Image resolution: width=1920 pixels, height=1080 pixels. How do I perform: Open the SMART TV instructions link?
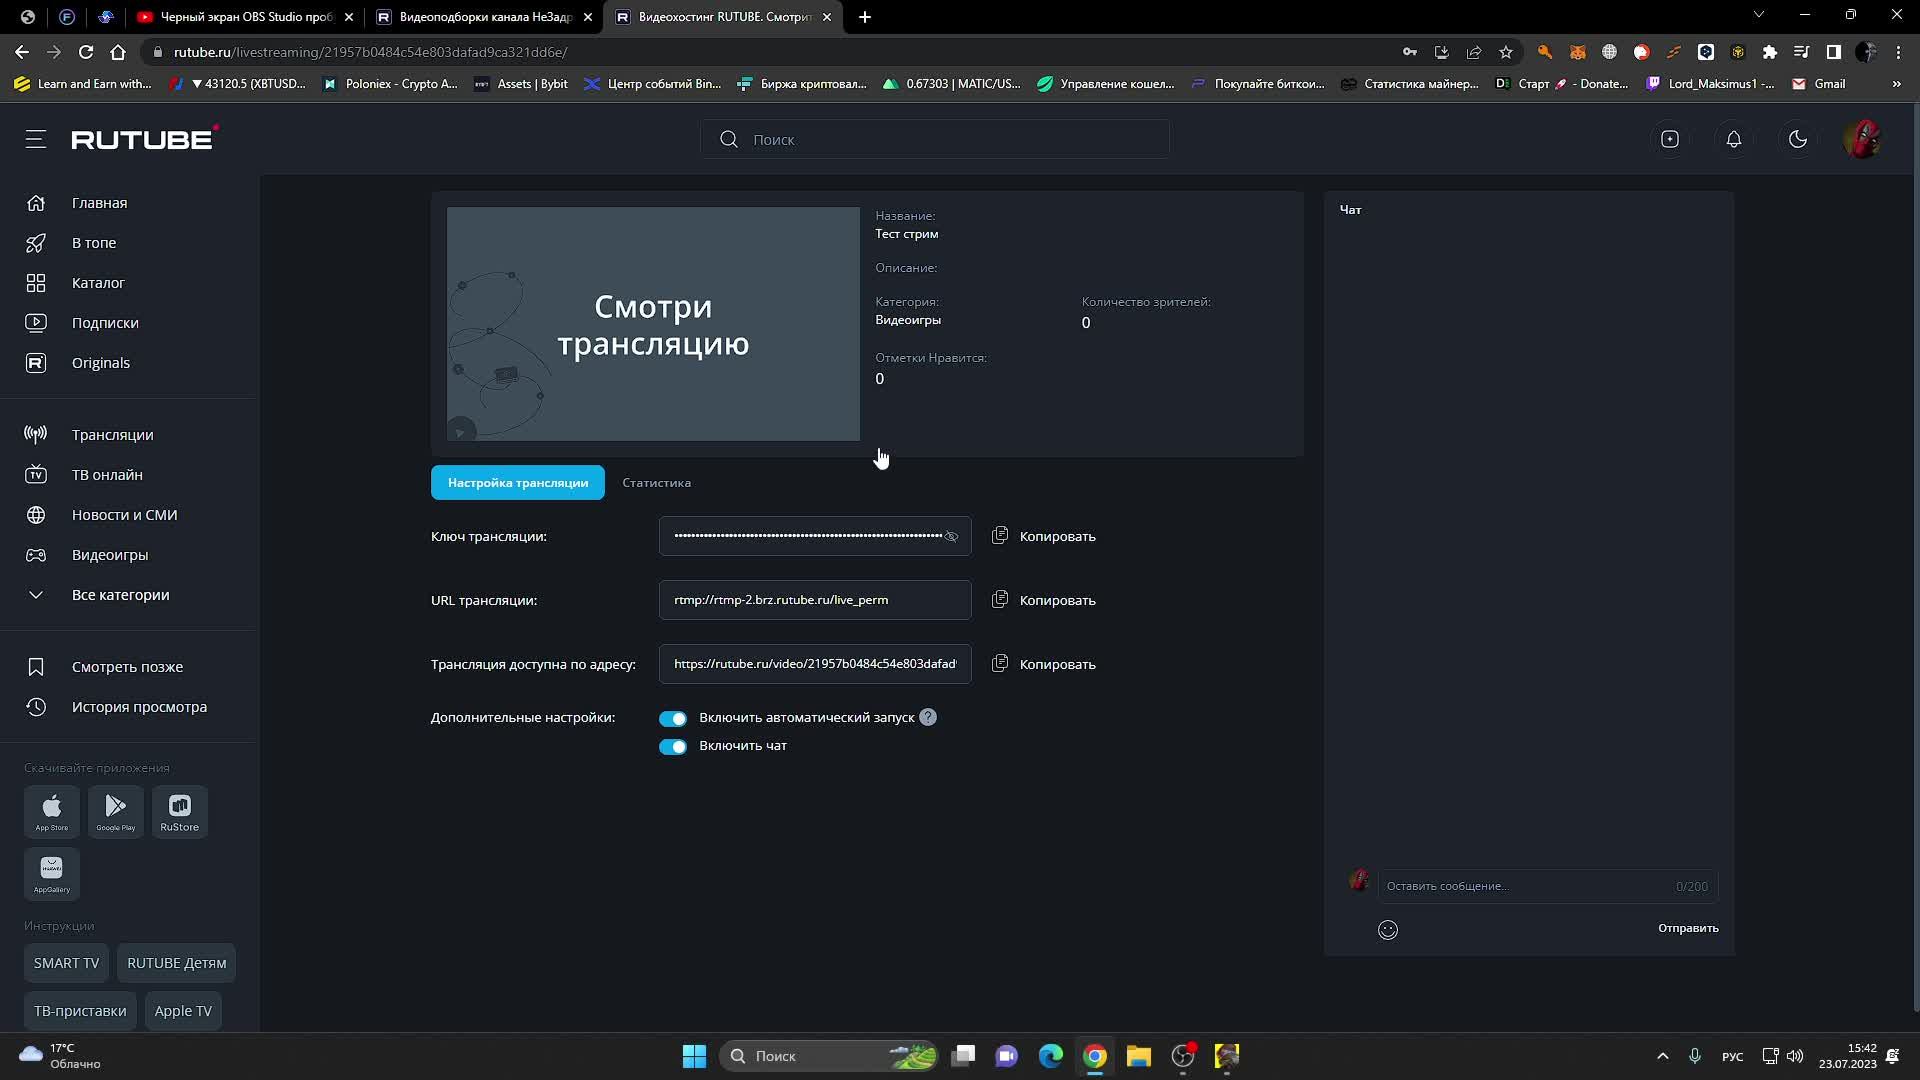66,963
